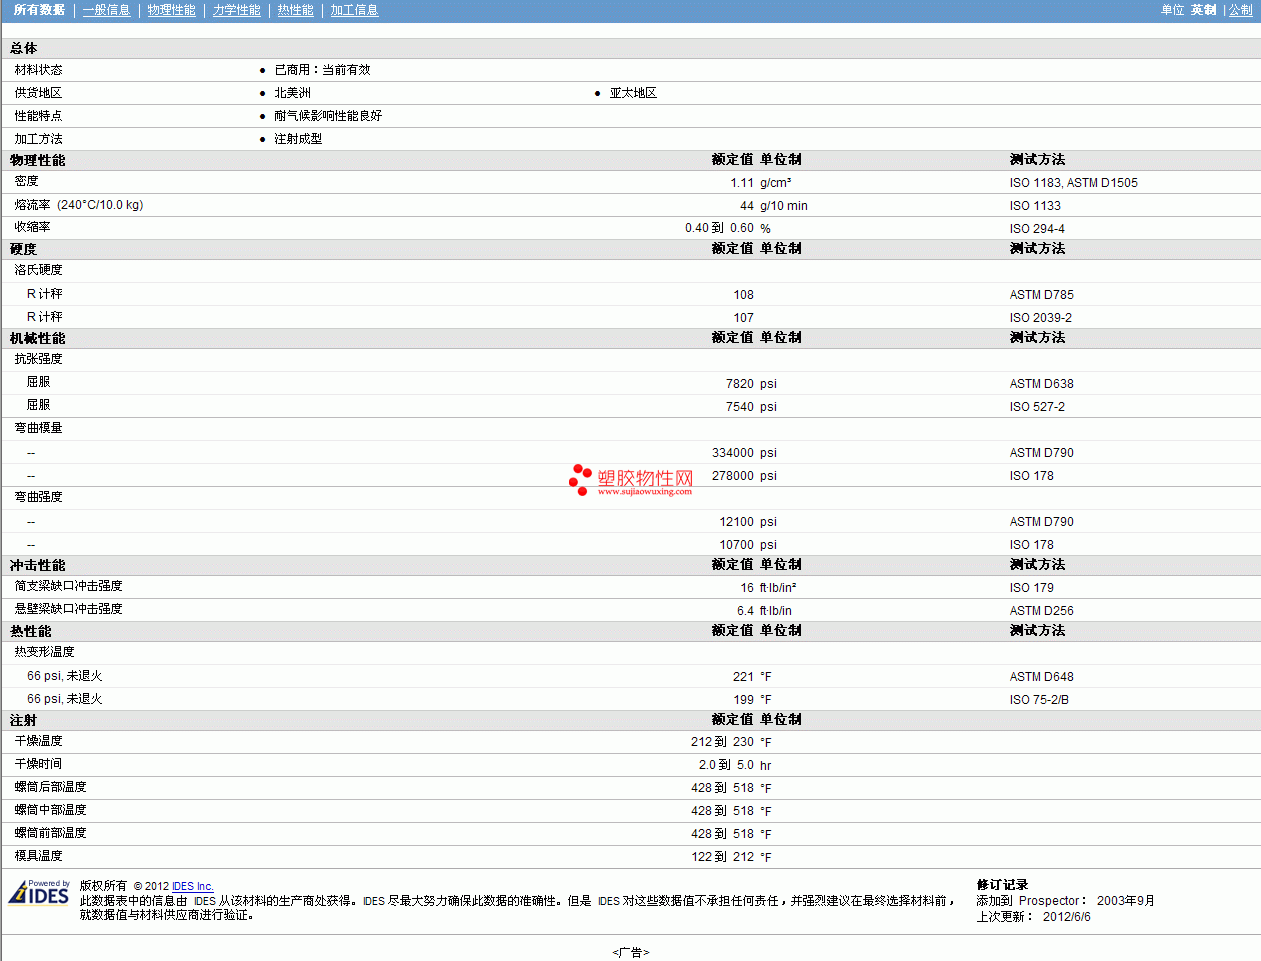Switch to the 物理性能 tab
1261x961 pixels.
(x=171, y=10)
